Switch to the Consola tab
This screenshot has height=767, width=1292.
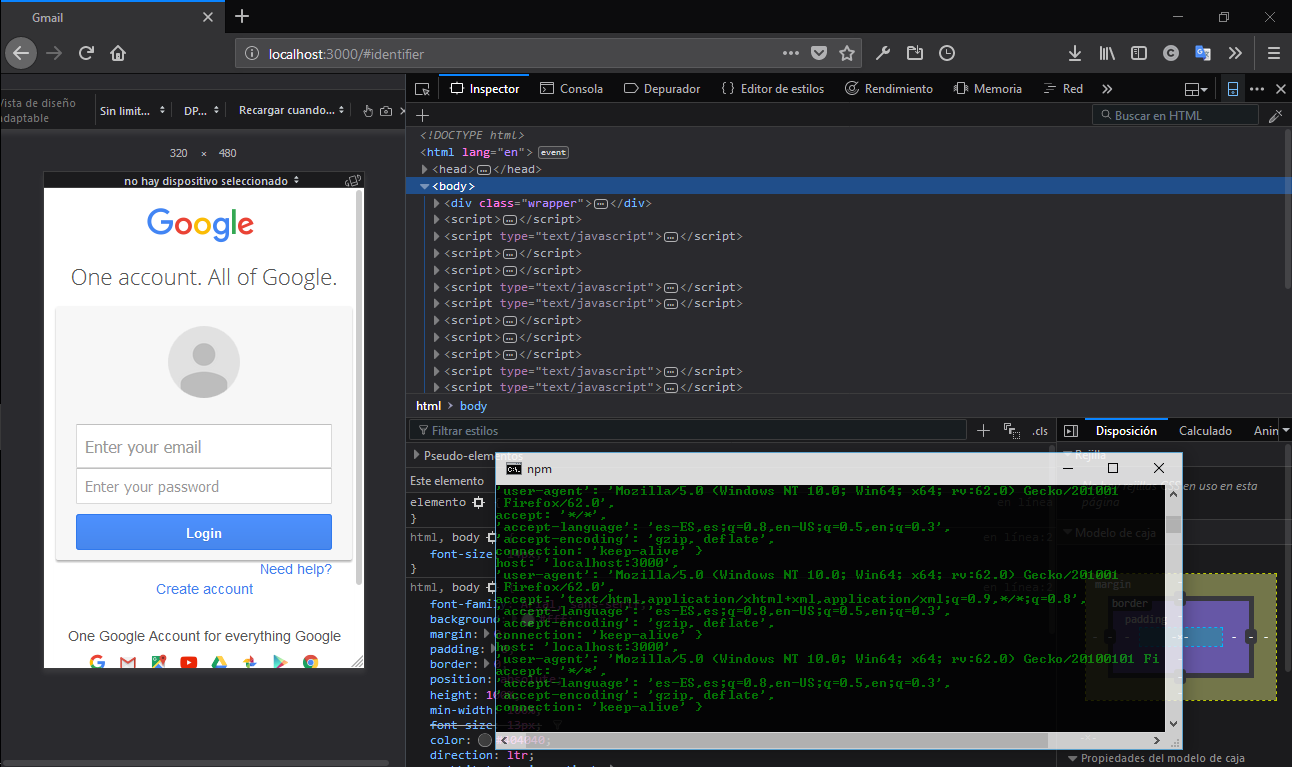[571, 89]
